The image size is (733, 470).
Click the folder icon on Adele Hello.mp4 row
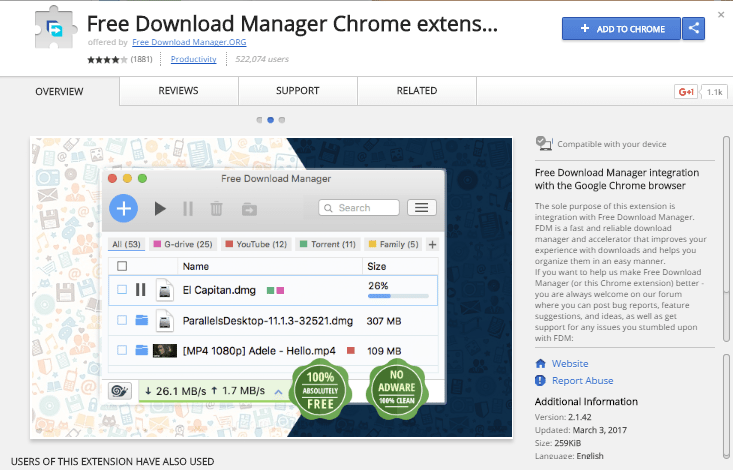click(x=142, y=350)
